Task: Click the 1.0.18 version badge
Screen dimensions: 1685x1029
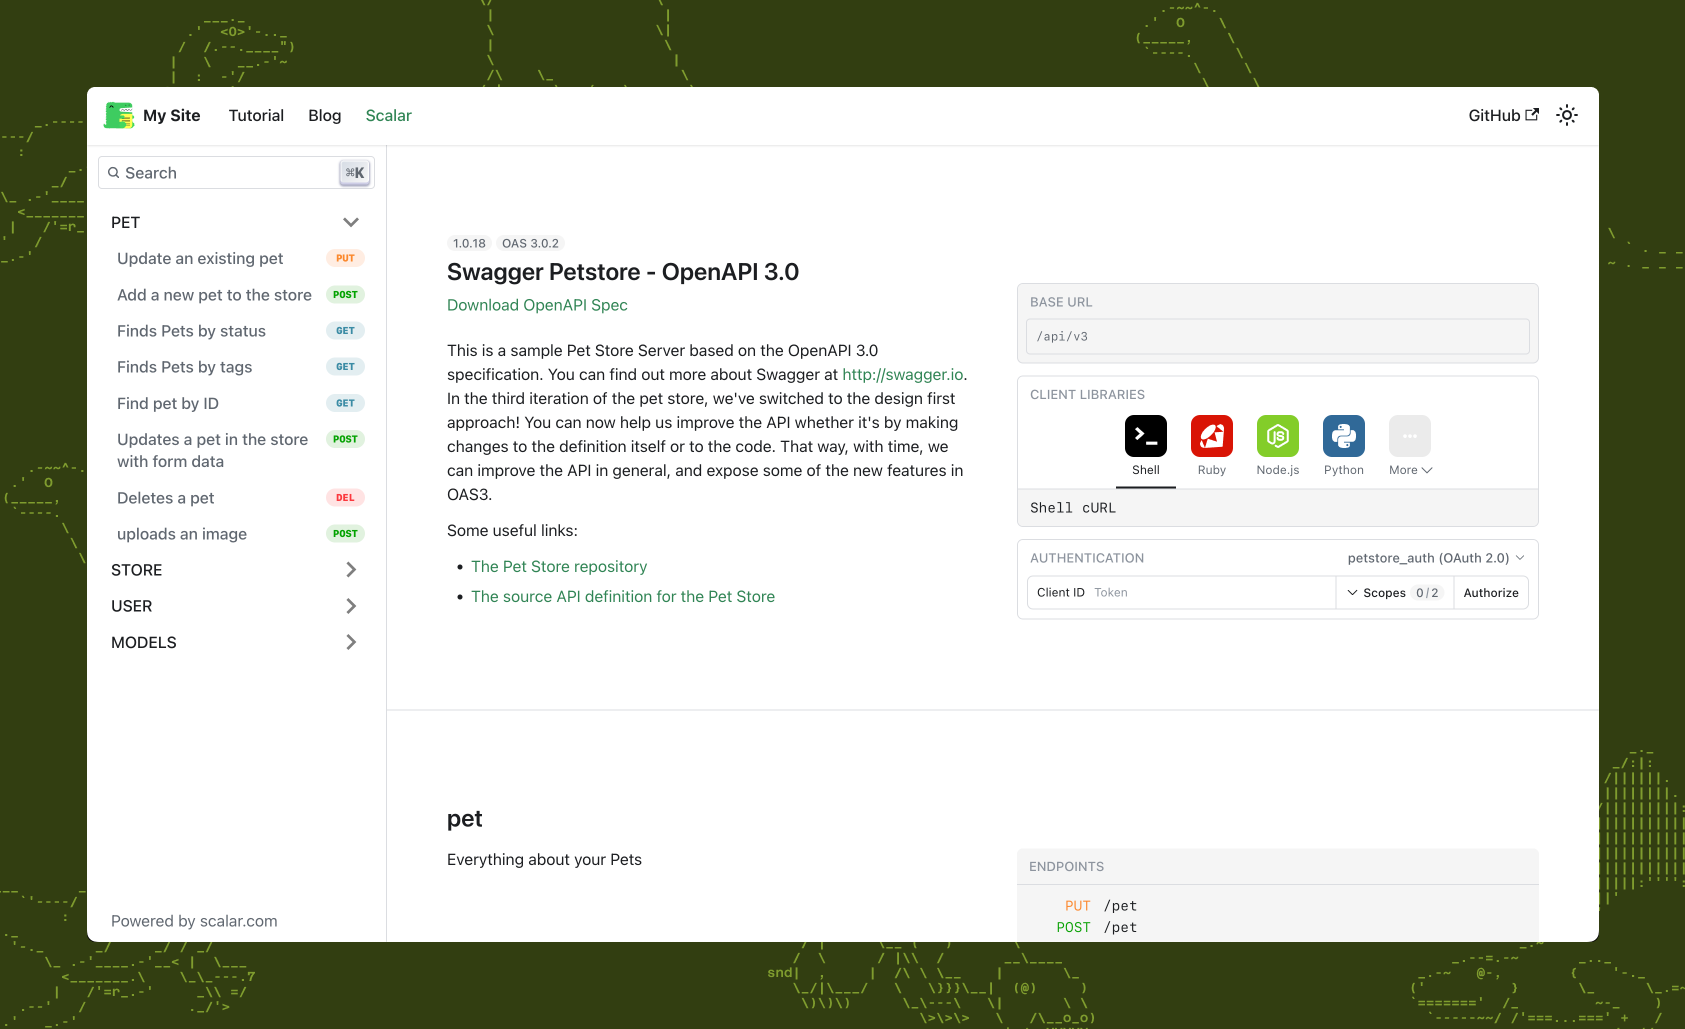Action: 469,243
